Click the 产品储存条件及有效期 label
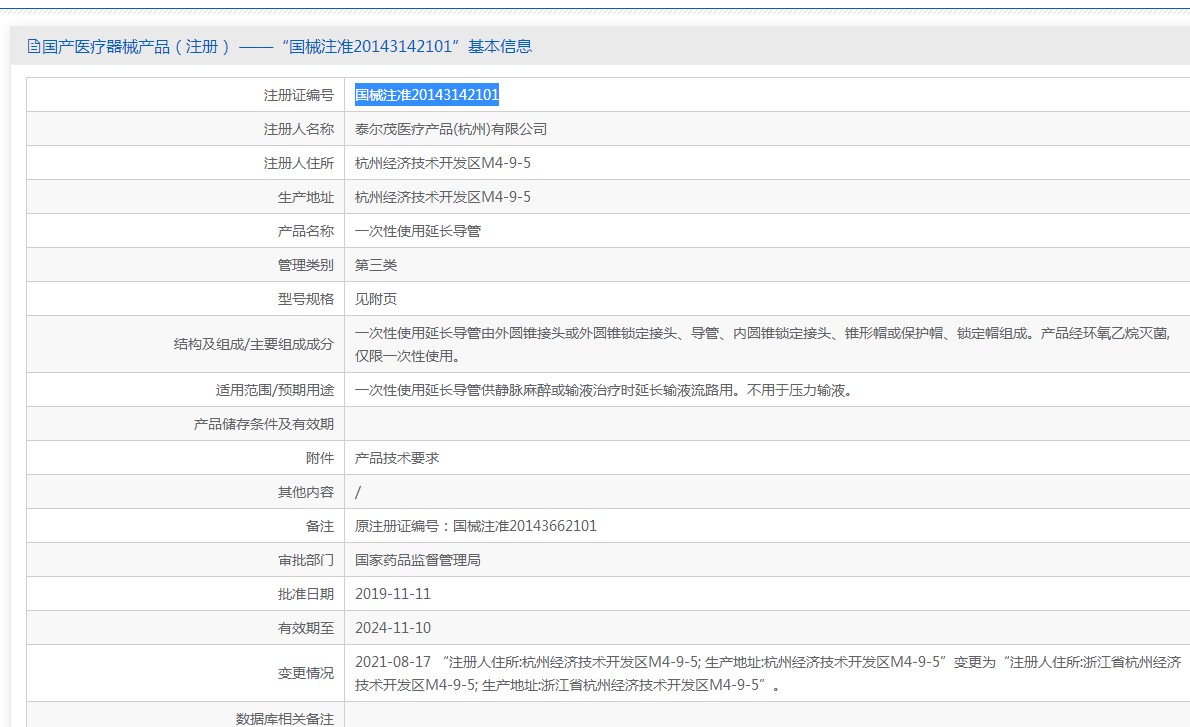Screen dimensions: 1190x727 tap(263, 424)
